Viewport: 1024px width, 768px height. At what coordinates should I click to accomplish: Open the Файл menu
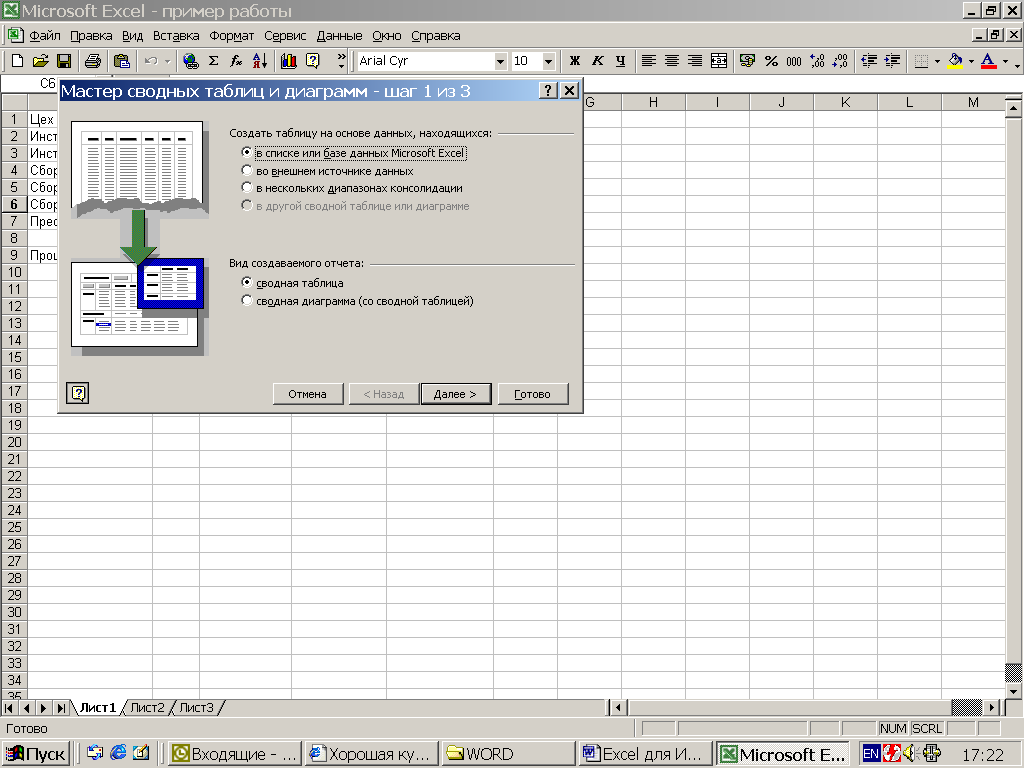pos(44,35)
